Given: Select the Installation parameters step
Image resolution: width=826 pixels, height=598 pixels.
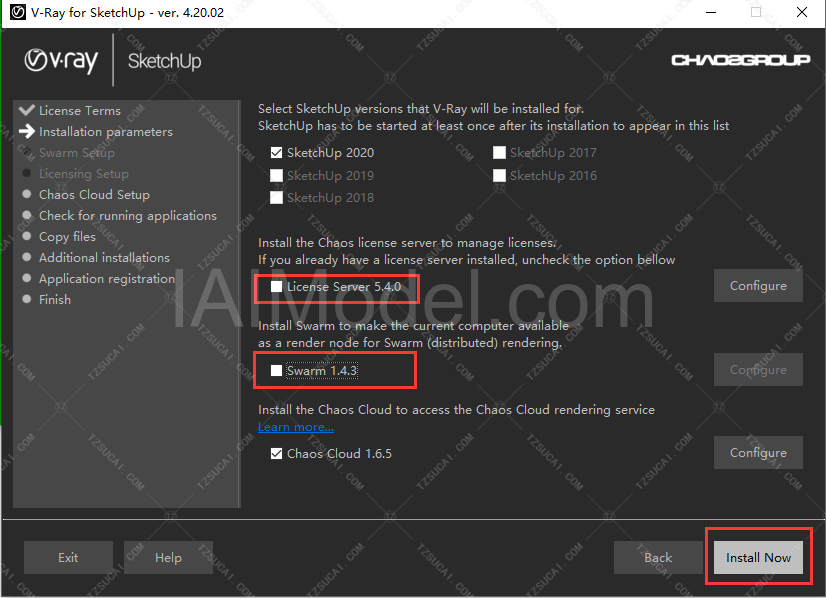Looking at the screenshot, I should click(x=106, y=132).
